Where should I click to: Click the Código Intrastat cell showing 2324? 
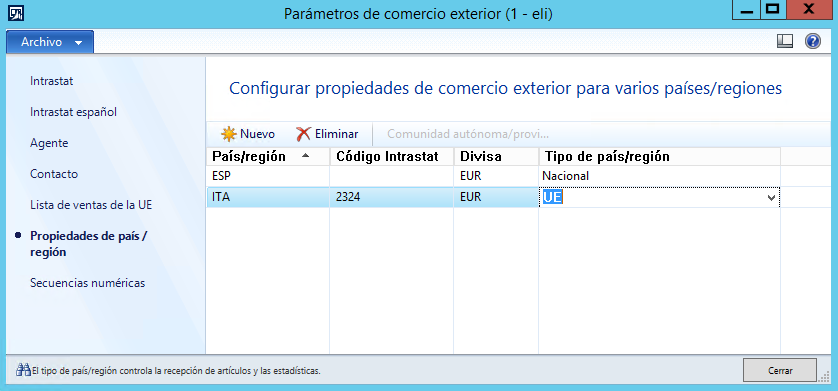[x=391, y=197]
